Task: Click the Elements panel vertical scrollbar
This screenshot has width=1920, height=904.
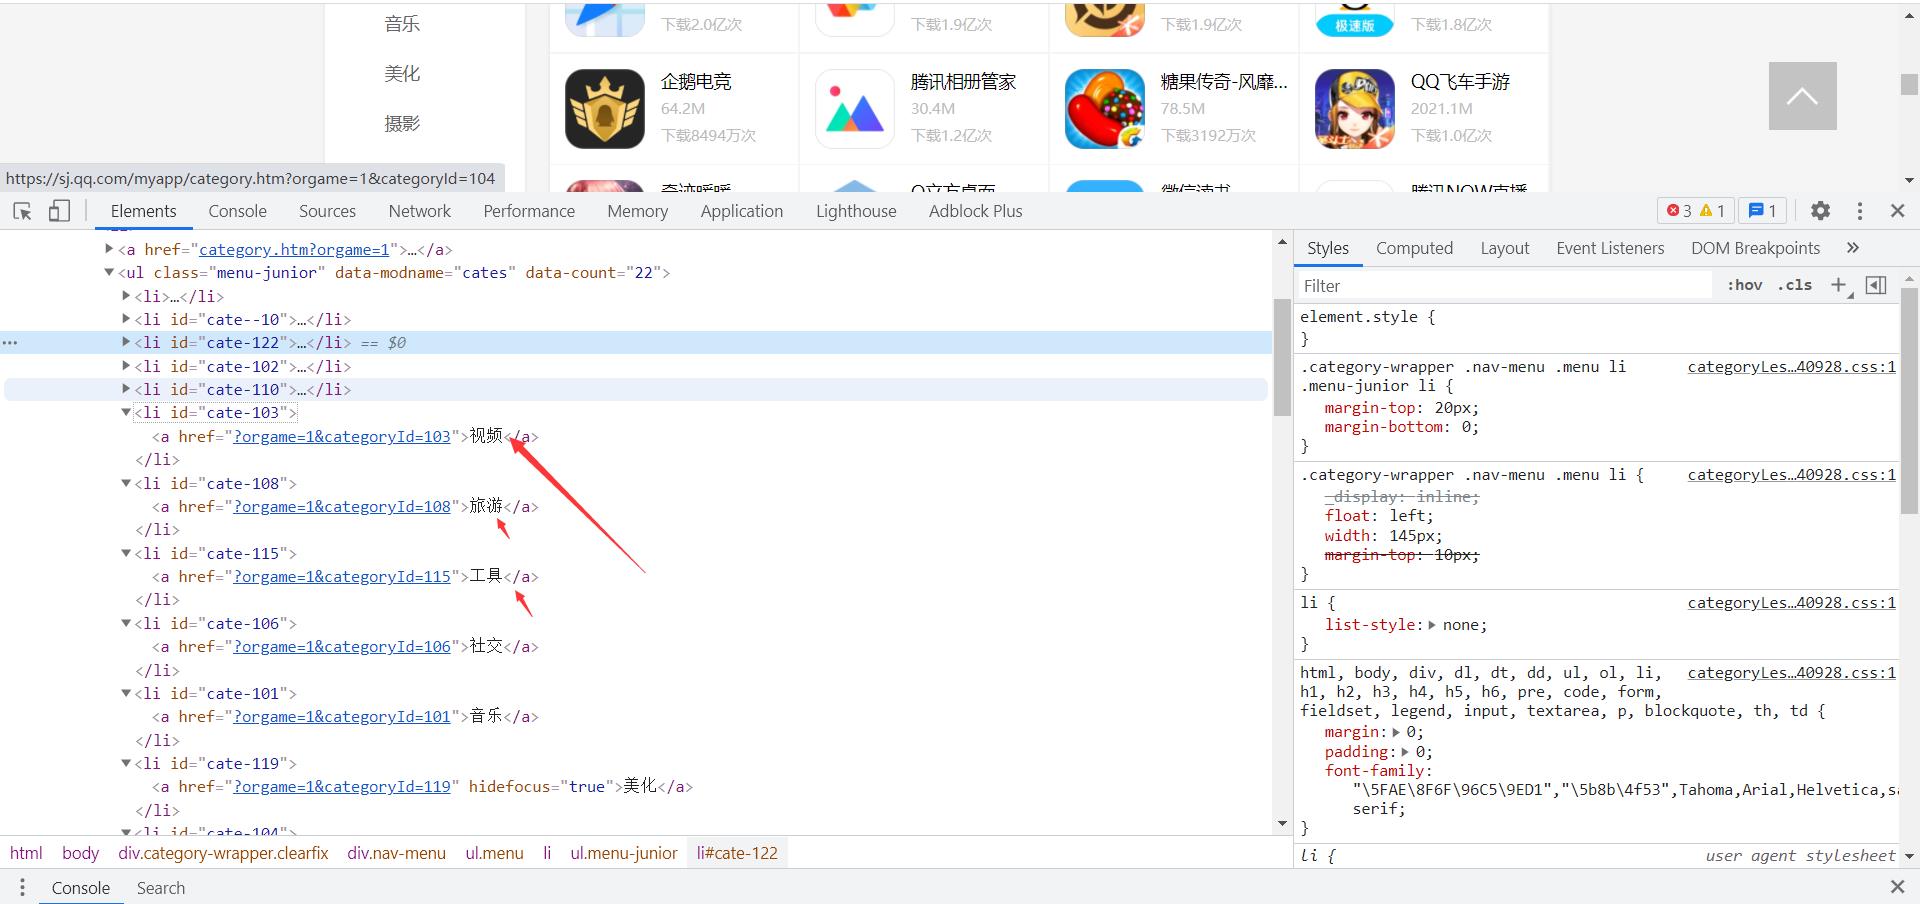Action: [x=1282, y=356]
